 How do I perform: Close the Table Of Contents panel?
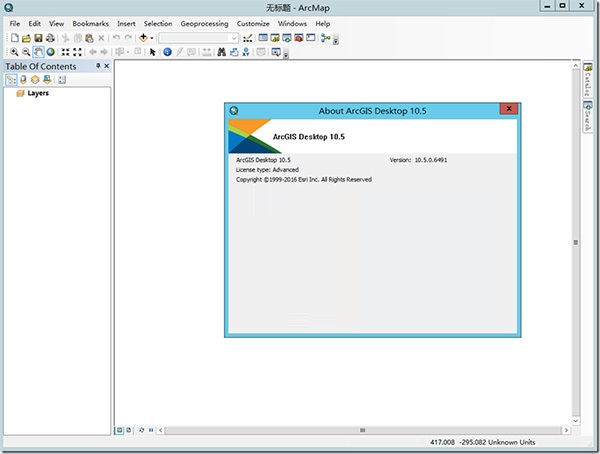click(x=107, y=66)
